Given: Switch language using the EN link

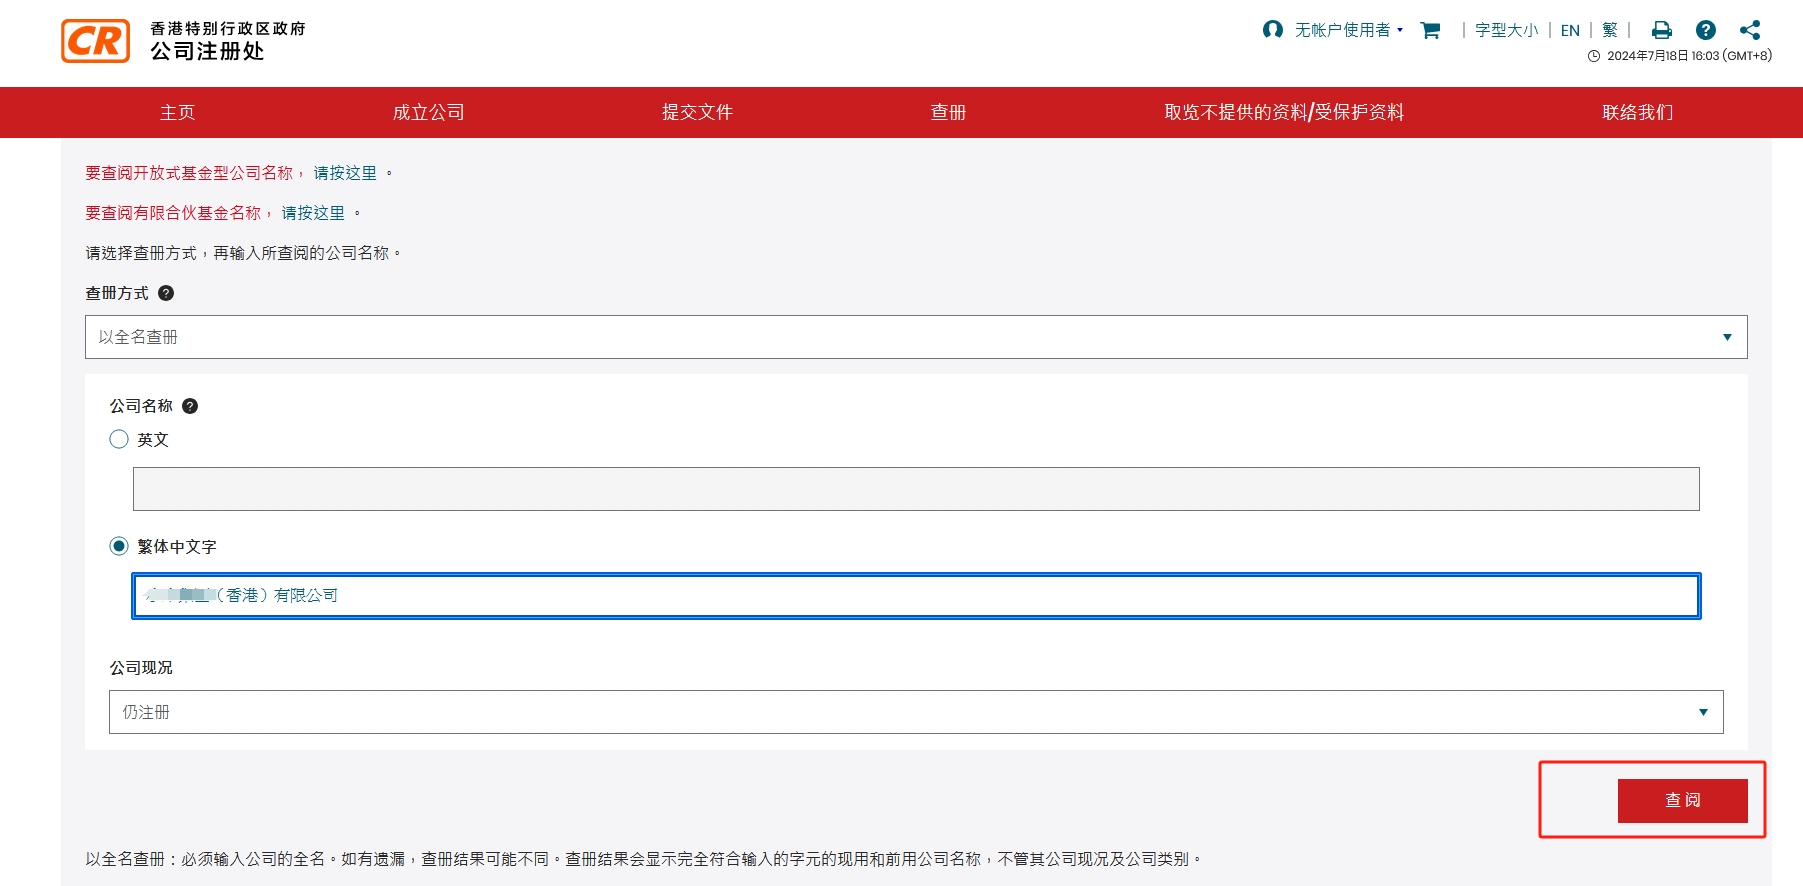Looking at the screenshot, I should pos(1570,31).
